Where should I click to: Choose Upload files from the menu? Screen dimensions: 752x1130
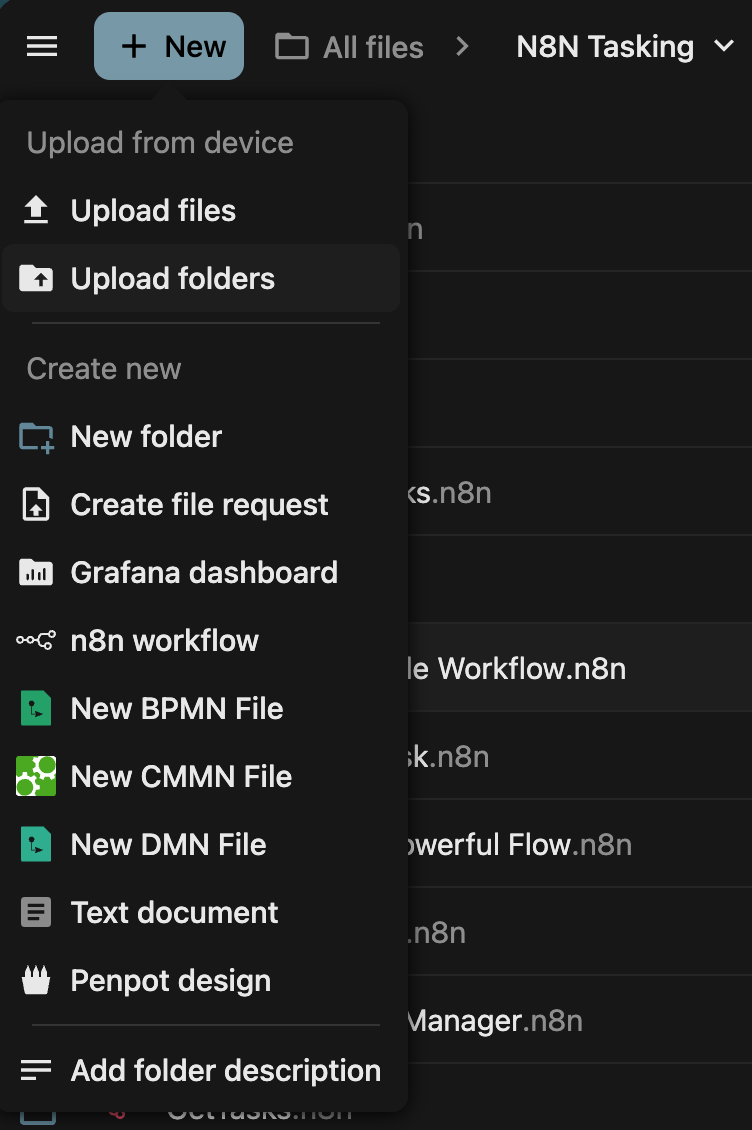(x=201, y=210)
